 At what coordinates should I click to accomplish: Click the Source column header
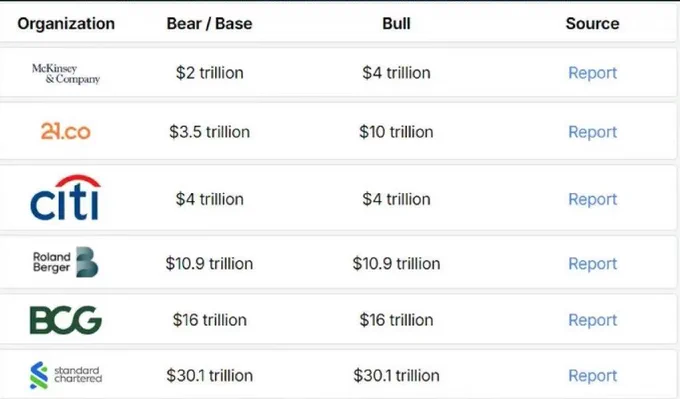(592, 23)
